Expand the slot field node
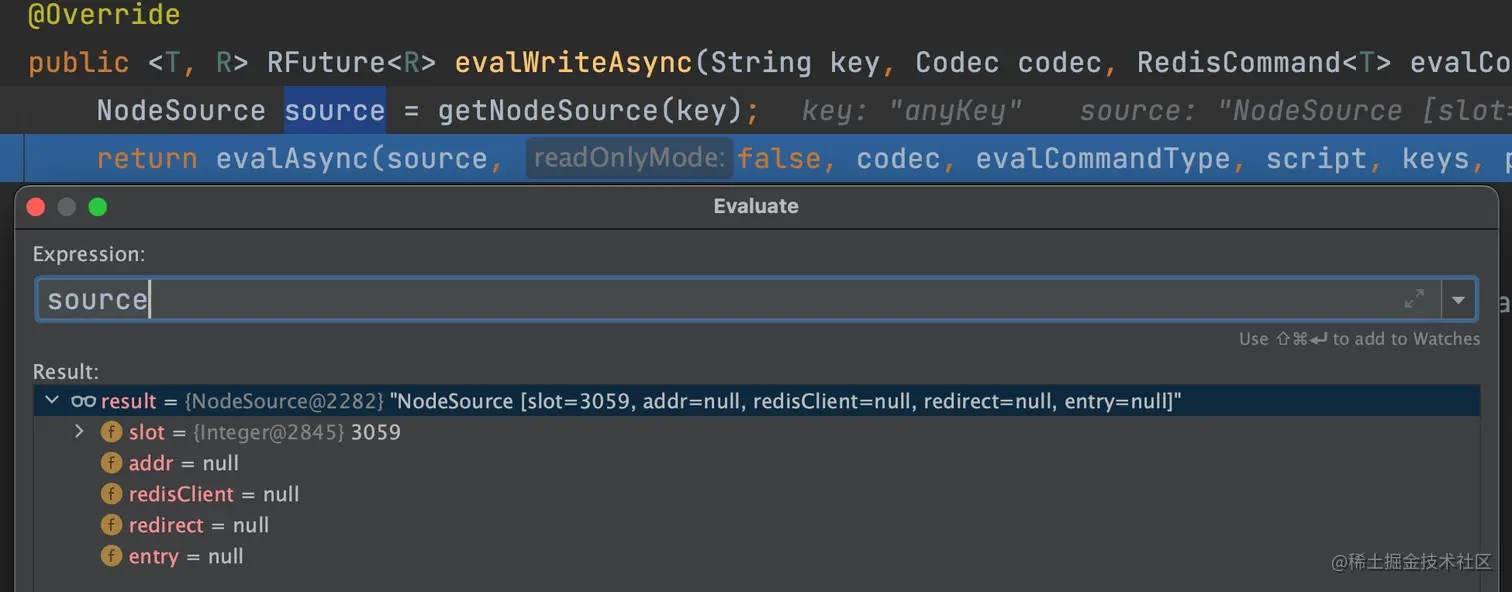1512x592 pixels. pos(80,432)
